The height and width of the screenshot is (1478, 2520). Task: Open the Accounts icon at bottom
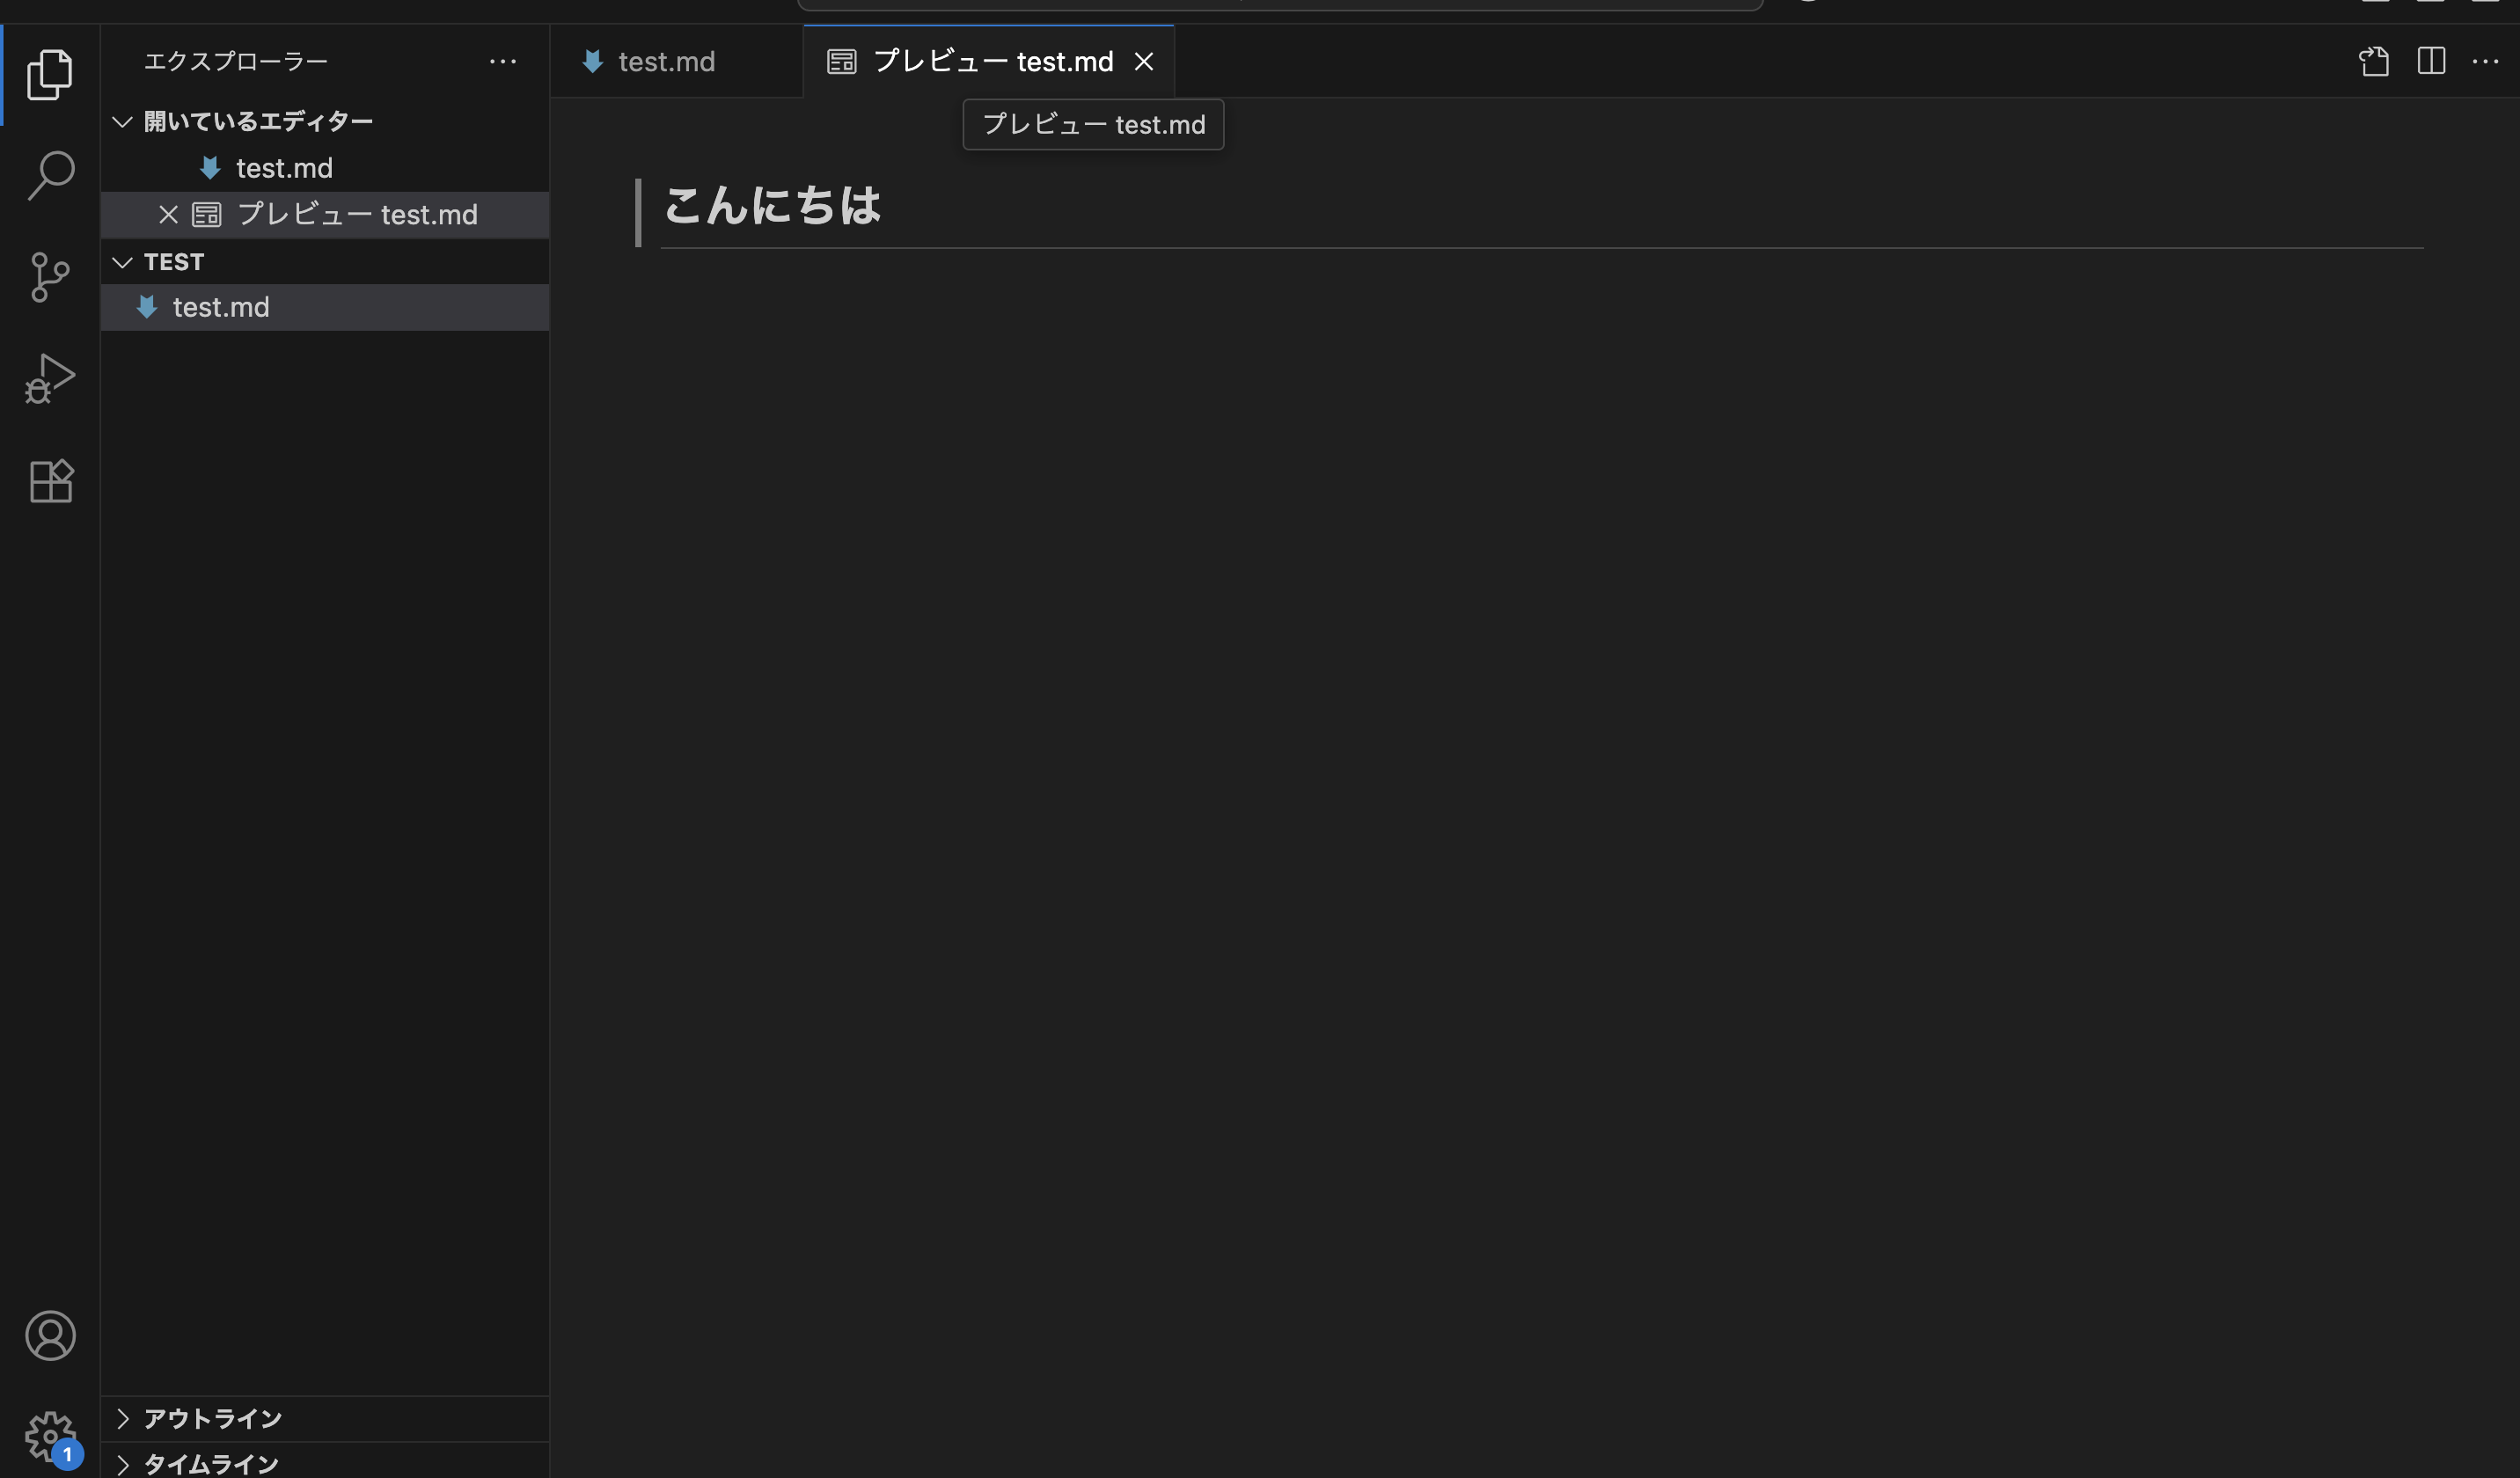pyautogui.click(x=50, y=1335)
